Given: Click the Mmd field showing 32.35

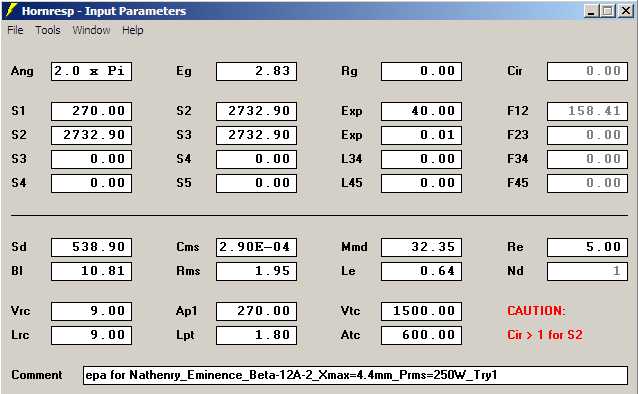Looking at the screenshot, I should click(422, 247).
